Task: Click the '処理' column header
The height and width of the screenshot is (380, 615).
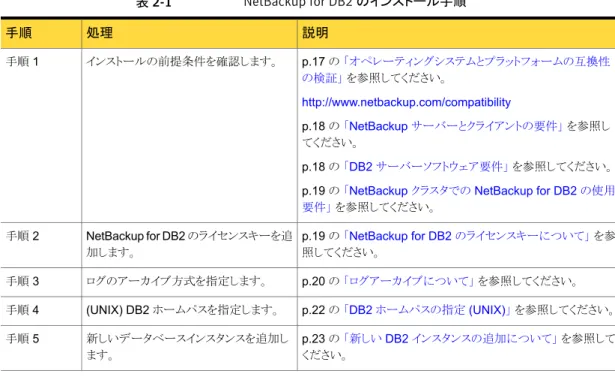Action: [x=189, y=33]
